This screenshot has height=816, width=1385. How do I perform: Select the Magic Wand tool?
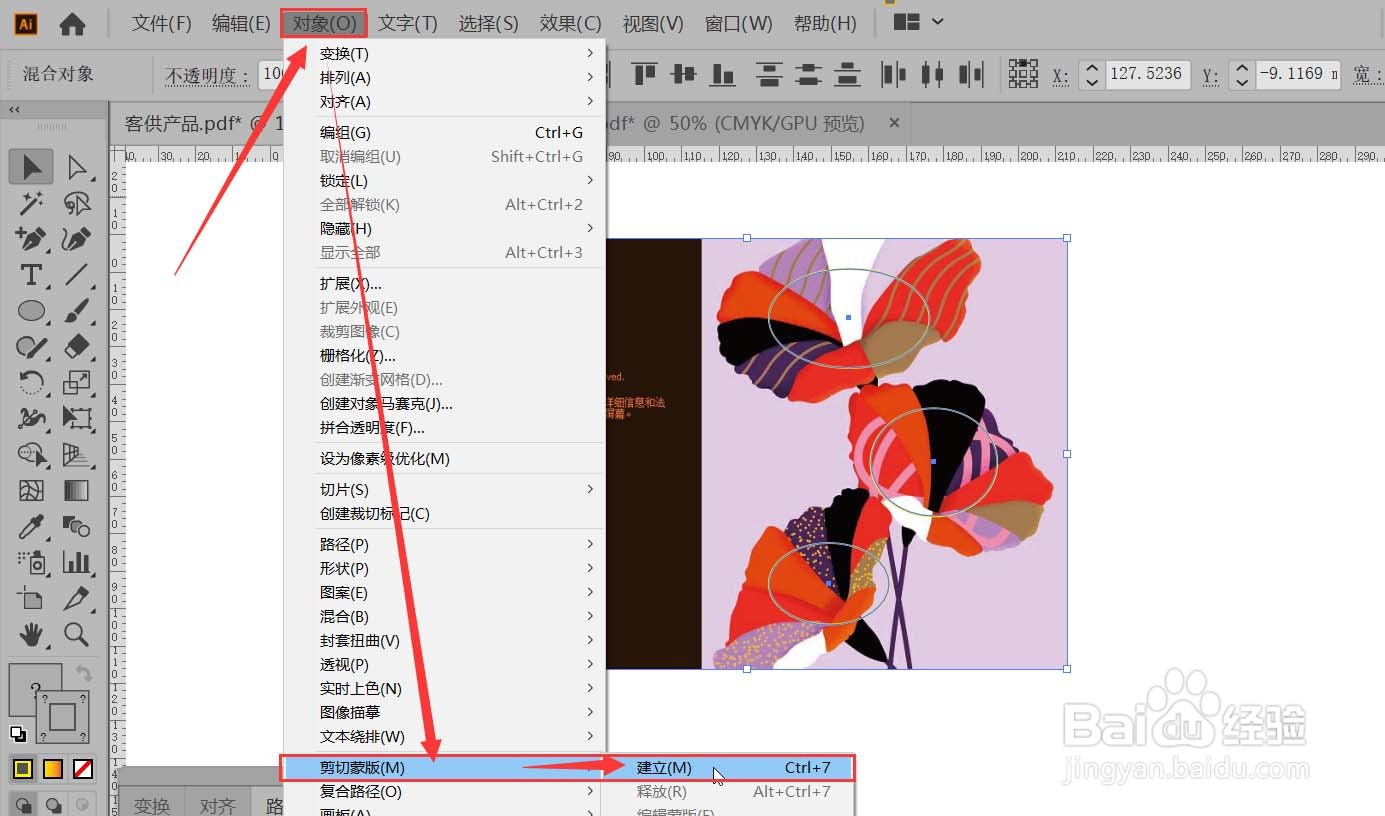click(31, 203)
